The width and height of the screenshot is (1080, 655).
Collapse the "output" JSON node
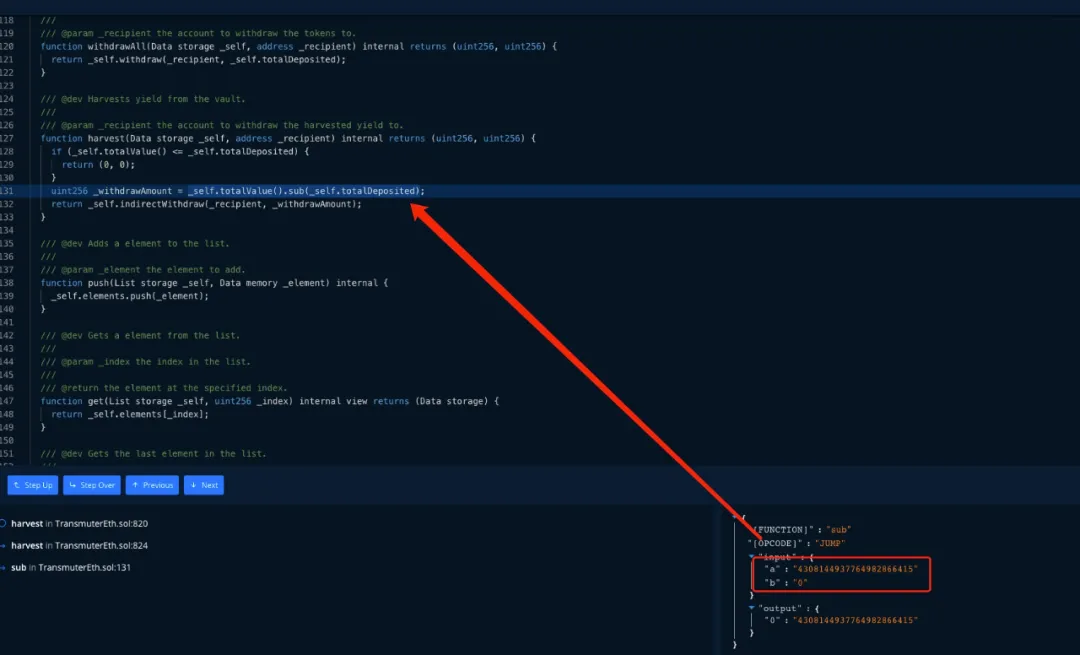752,608
